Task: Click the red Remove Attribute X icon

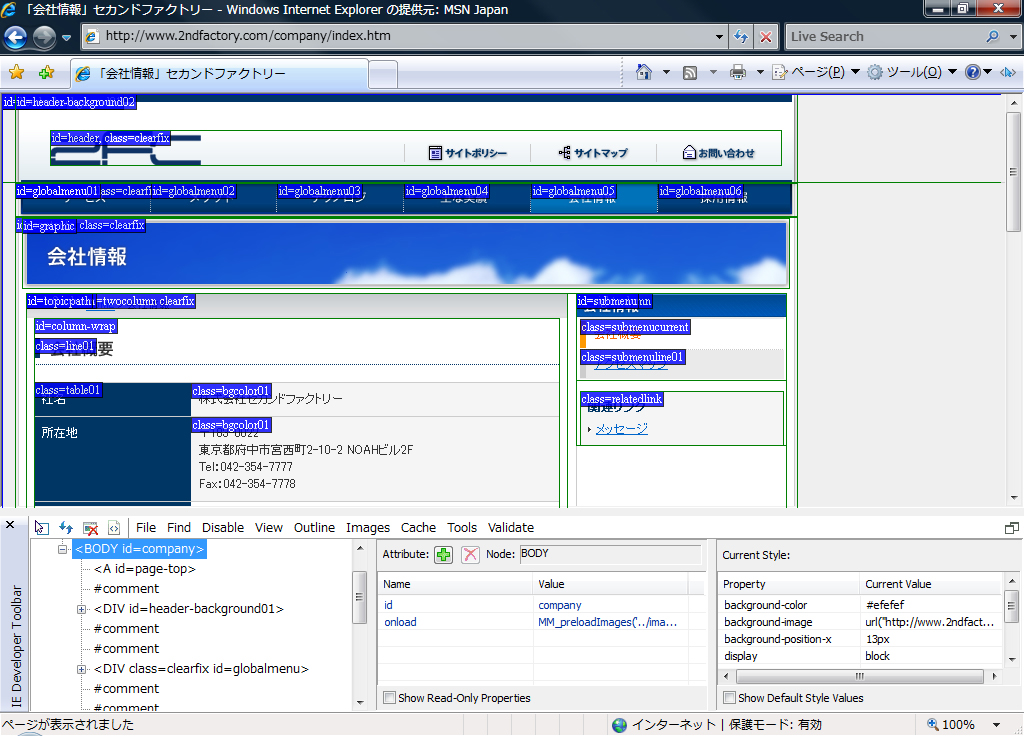Action: (470, 554)
